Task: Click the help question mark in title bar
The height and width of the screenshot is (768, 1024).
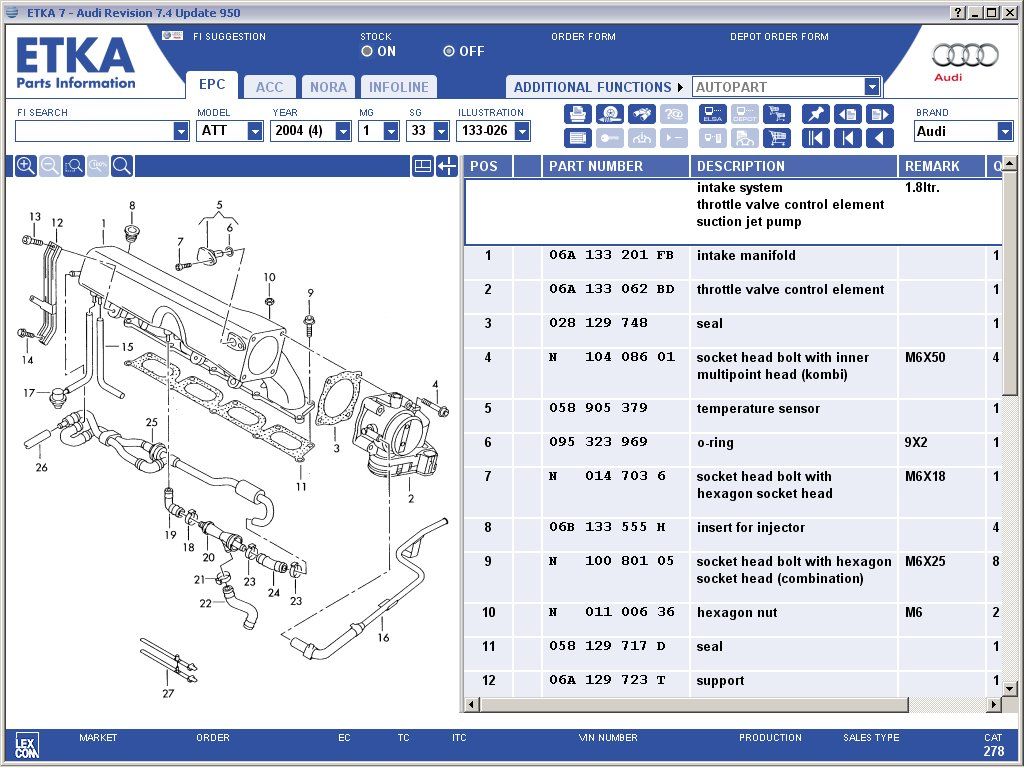Action: pyautogui.click(x=958, y=13)
